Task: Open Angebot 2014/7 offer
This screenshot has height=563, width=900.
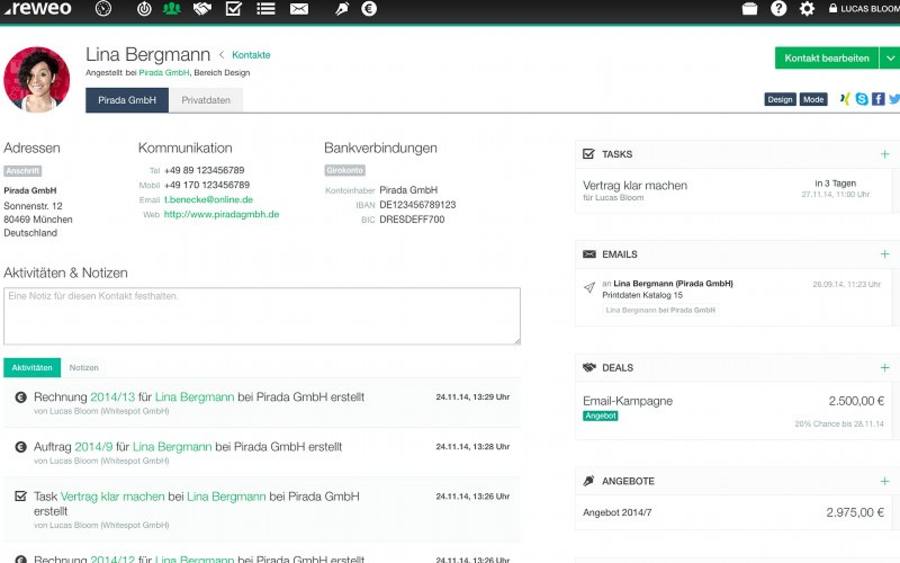Action: [617, 512]
